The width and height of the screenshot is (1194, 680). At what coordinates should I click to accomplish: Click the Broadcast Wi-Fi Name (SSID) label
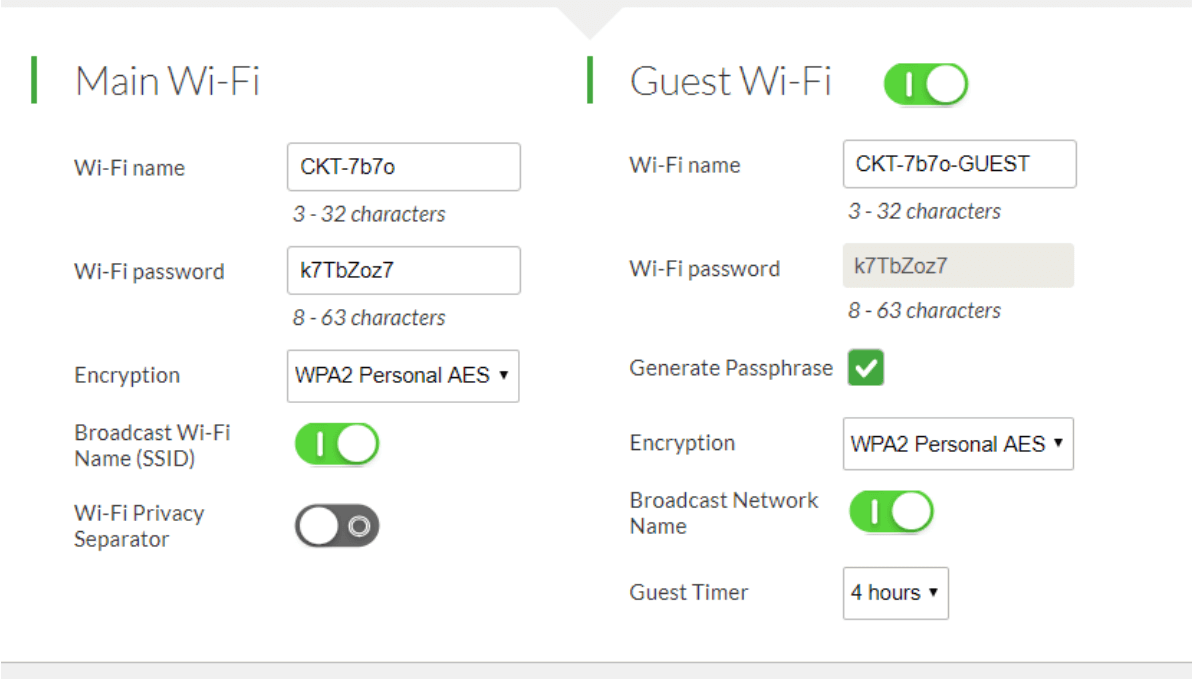coord(152,446)
